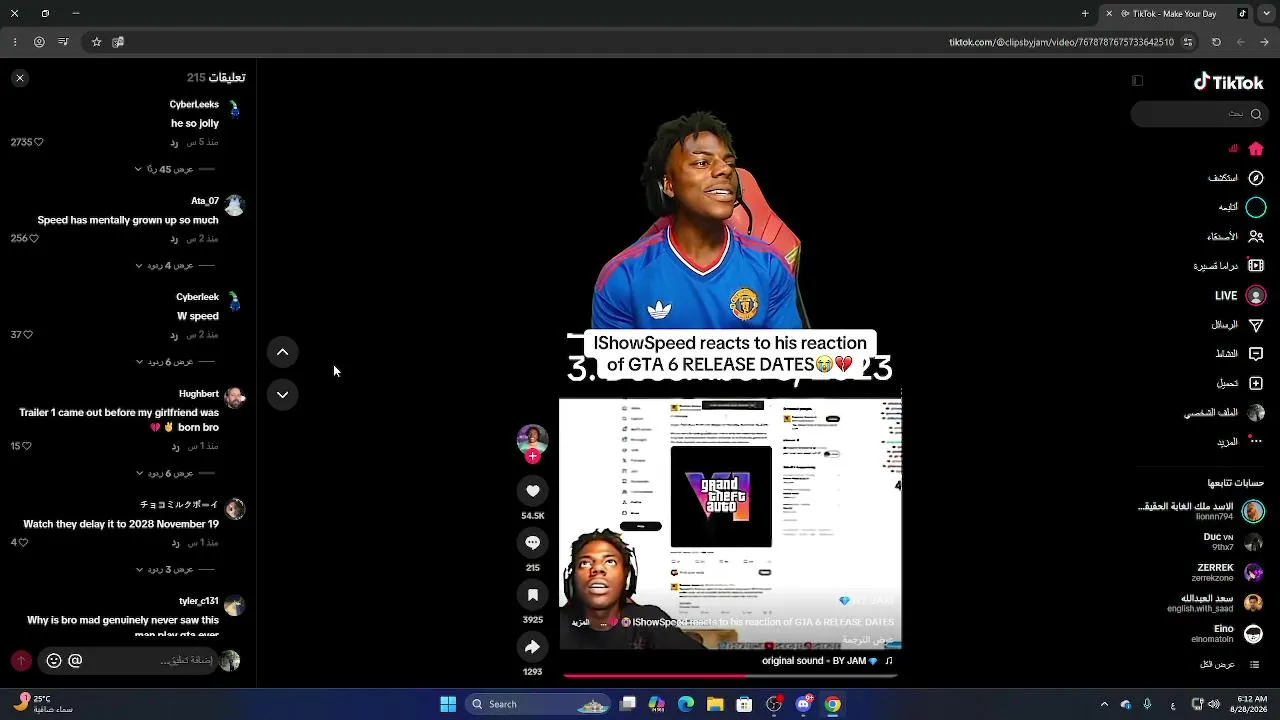Reply to Hughbert's comment
Image resolution: width=1280 pixels, height=720 pixels.
pyautogui.click(x=174, y=446)
